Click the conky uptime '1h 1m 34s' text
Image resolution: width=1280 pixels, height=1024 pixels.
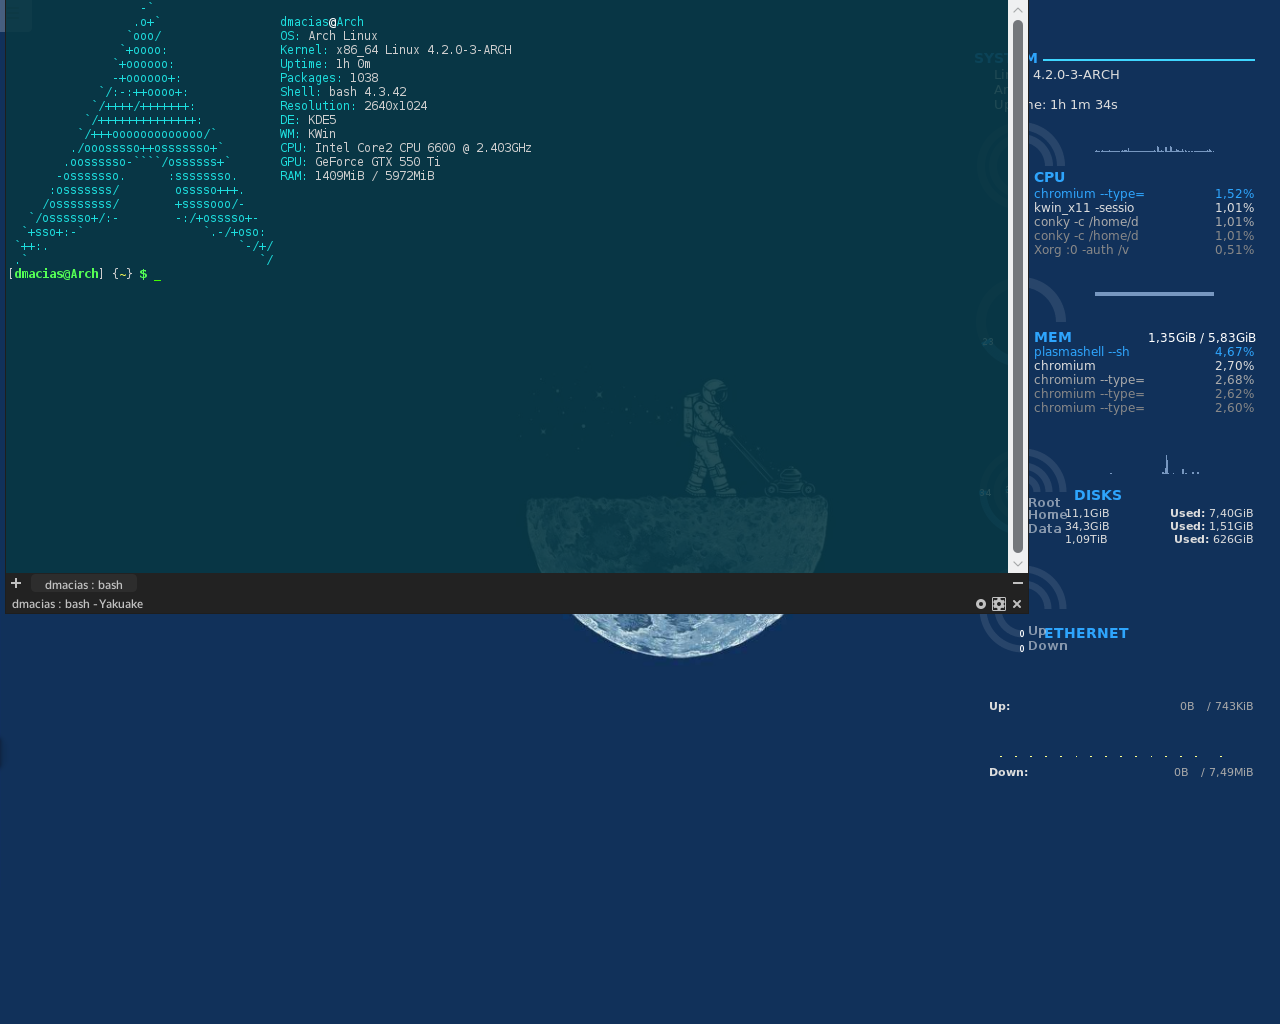point(1084,105)
